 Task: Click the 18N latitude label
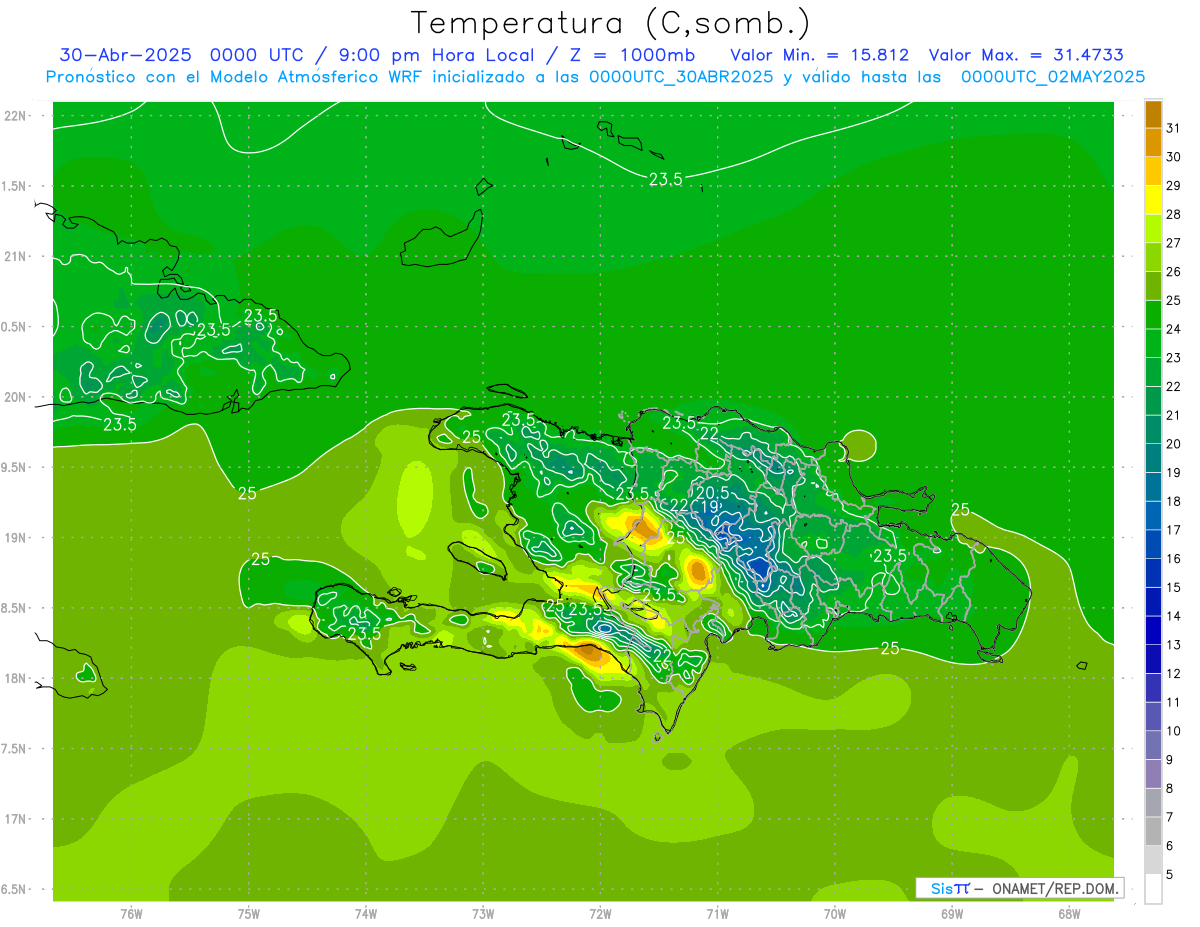(15, 679)
